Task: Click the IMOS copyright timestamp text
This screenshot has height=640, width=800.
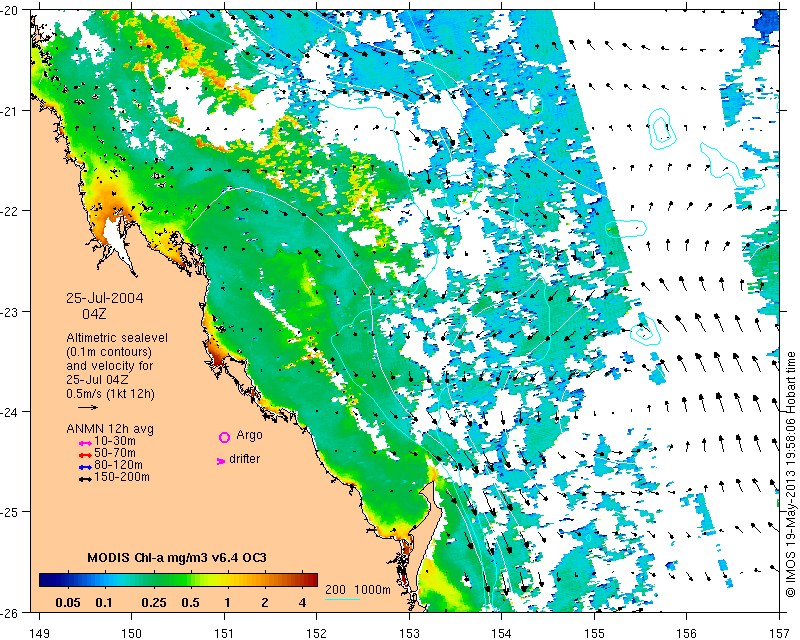Action: (791, 474)
